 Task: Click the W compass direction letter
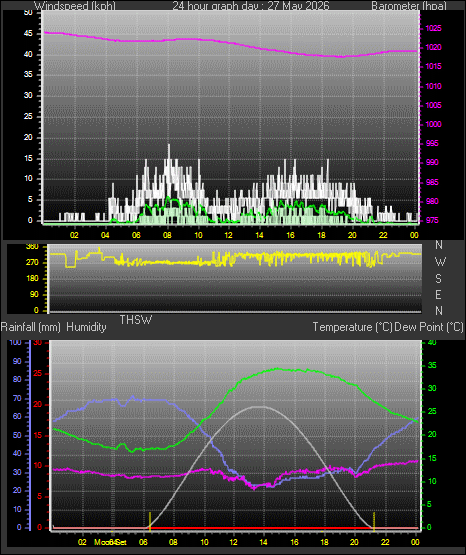(440, 262)
